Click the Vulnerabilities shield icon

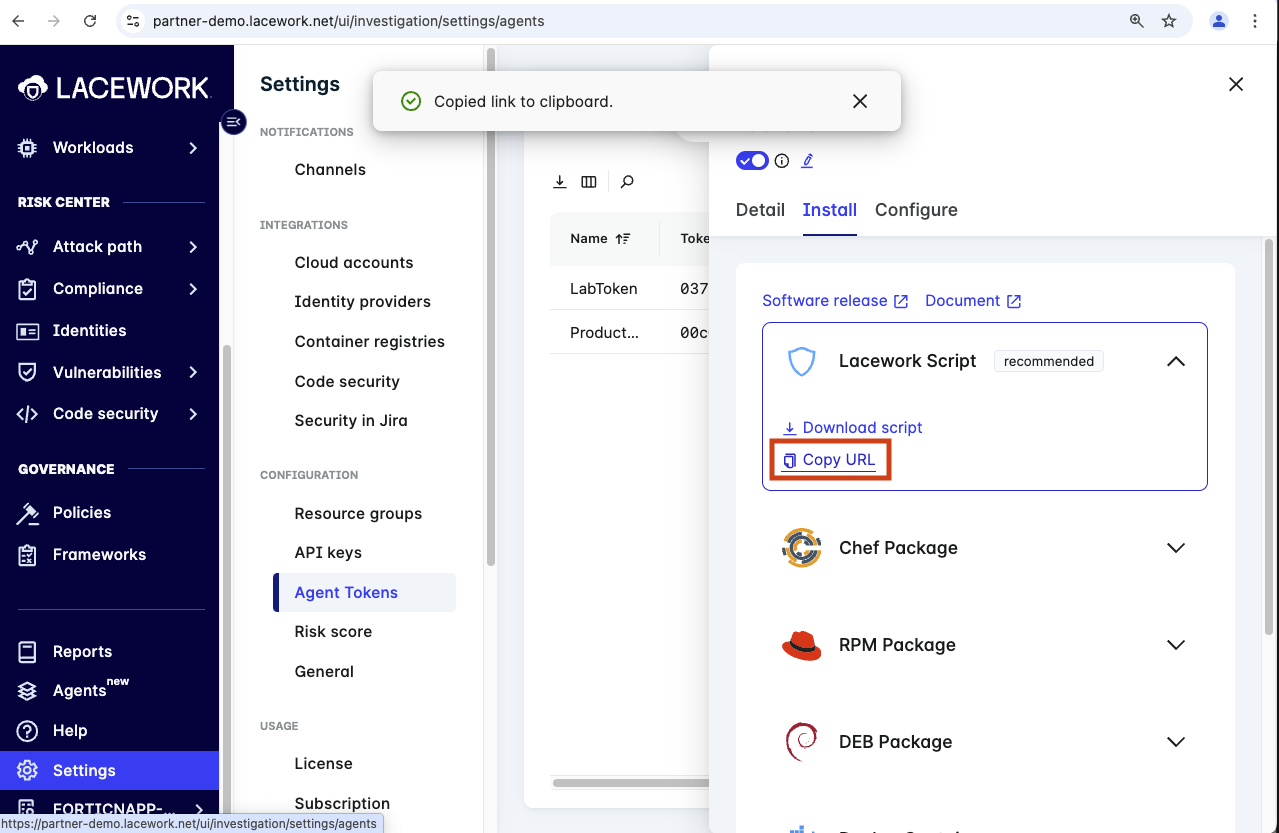(x=28, y=372)
